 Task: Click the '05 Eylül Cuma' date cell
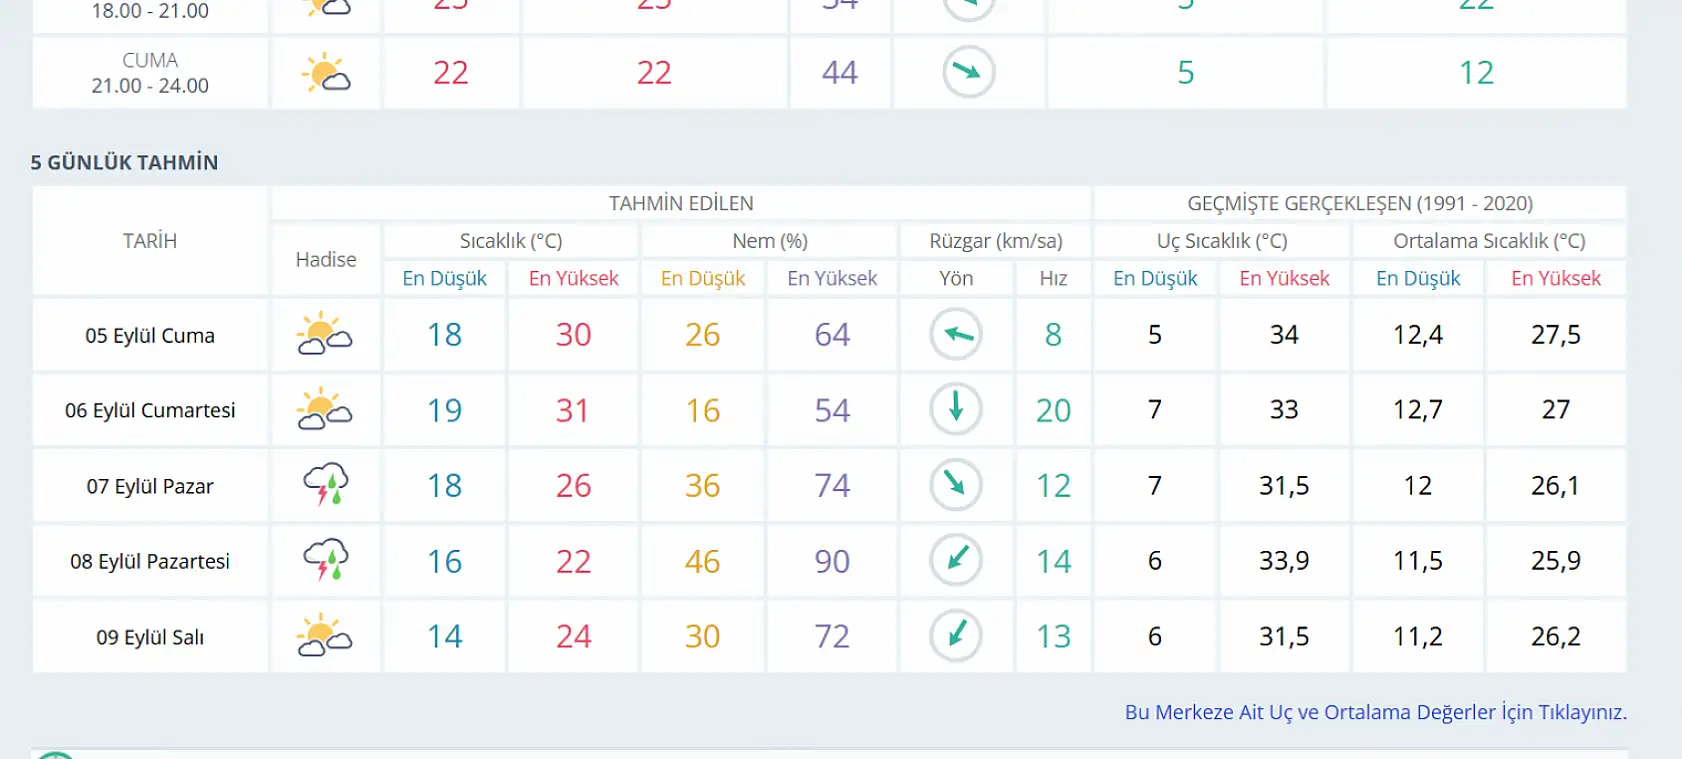(x=150, y=335)
